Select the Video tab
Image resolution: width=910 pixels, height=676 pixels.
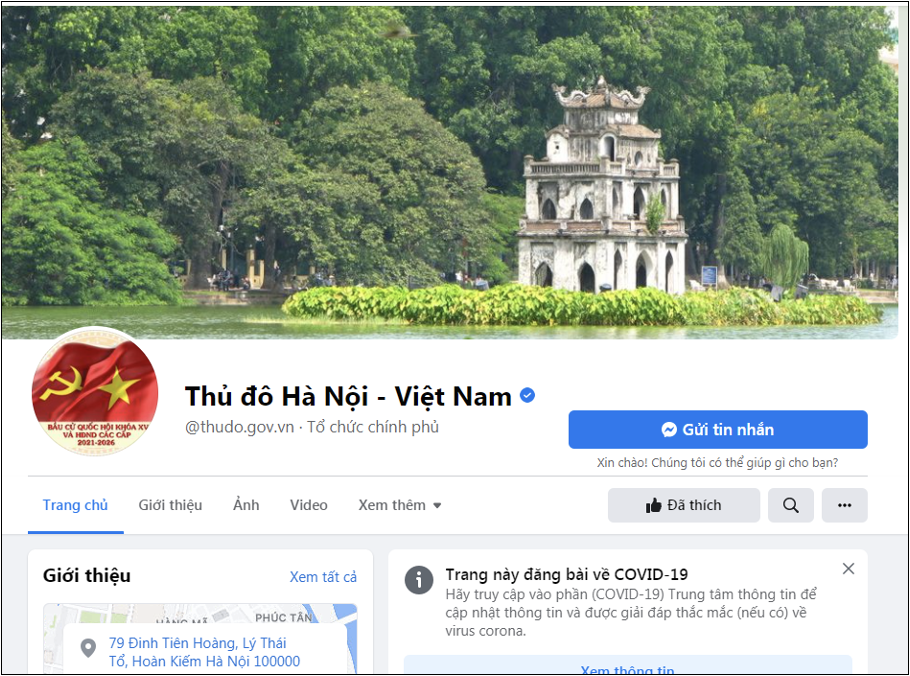click(309, 505)
